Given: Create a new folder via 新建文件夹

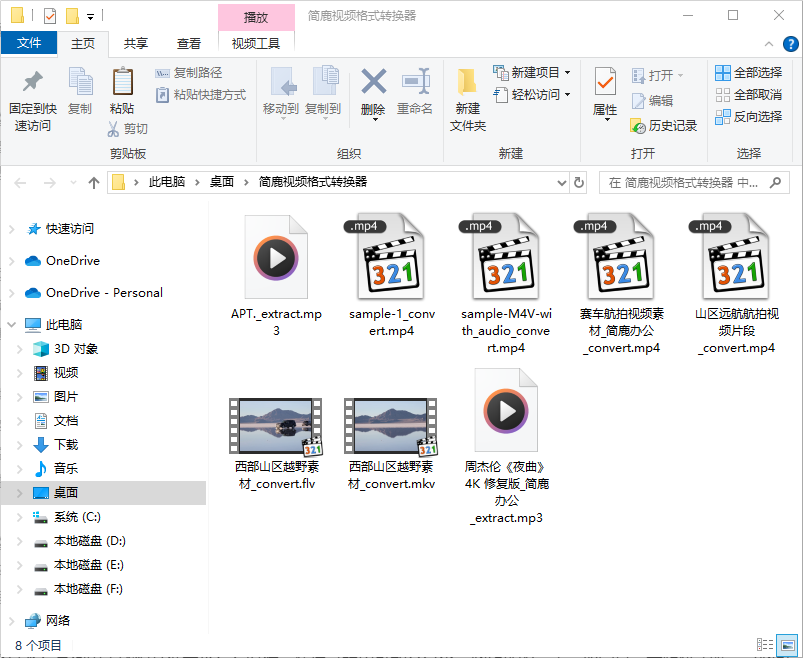Looking at the screenshot, I should [x=465, y=97].
